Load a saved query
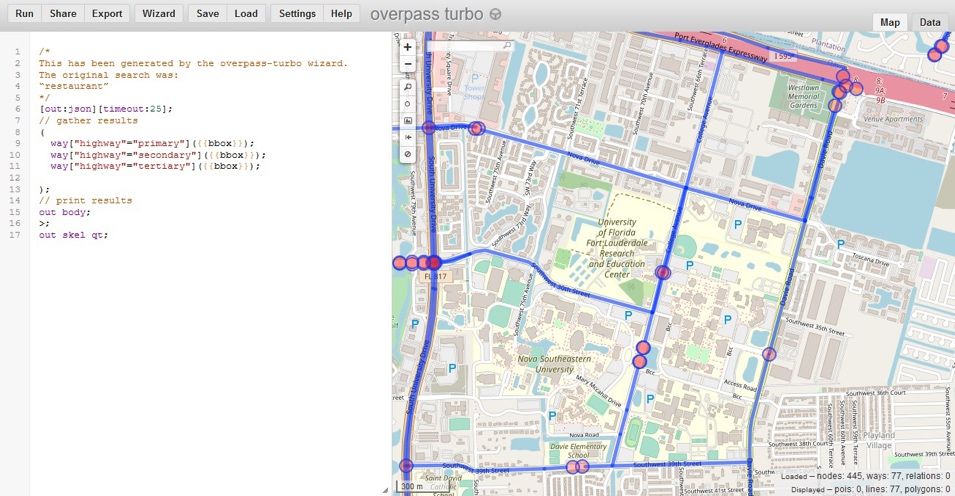 coord(246,14)
